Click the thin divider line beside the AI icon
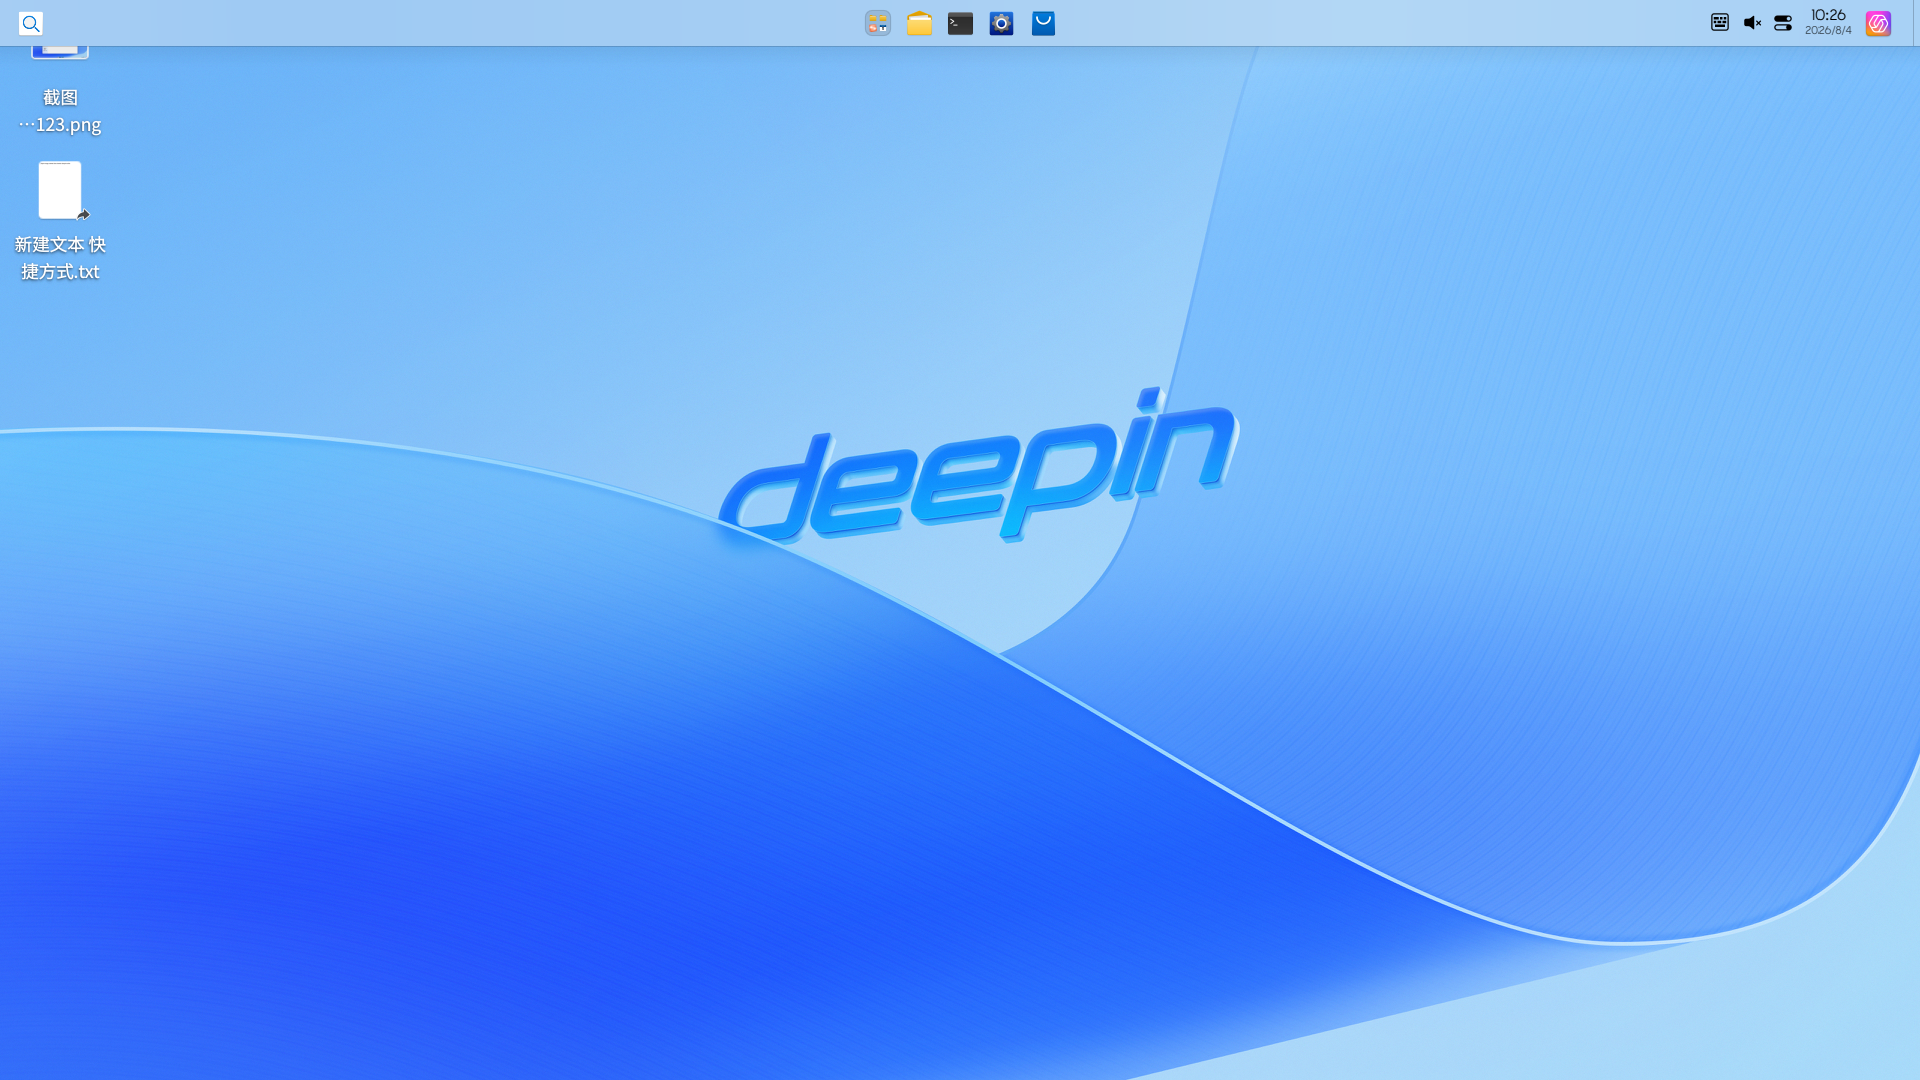The width and height of the screenshot is (1920, 1080). click(x=1912, y=23)
